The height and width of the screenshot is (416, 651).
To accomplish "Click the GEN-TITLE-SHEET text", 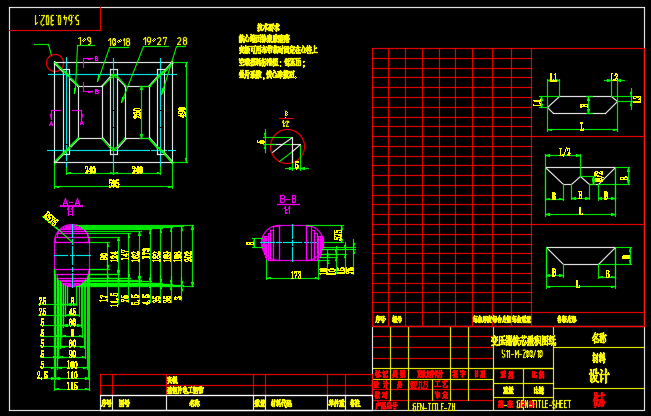I will pos(543,404).
